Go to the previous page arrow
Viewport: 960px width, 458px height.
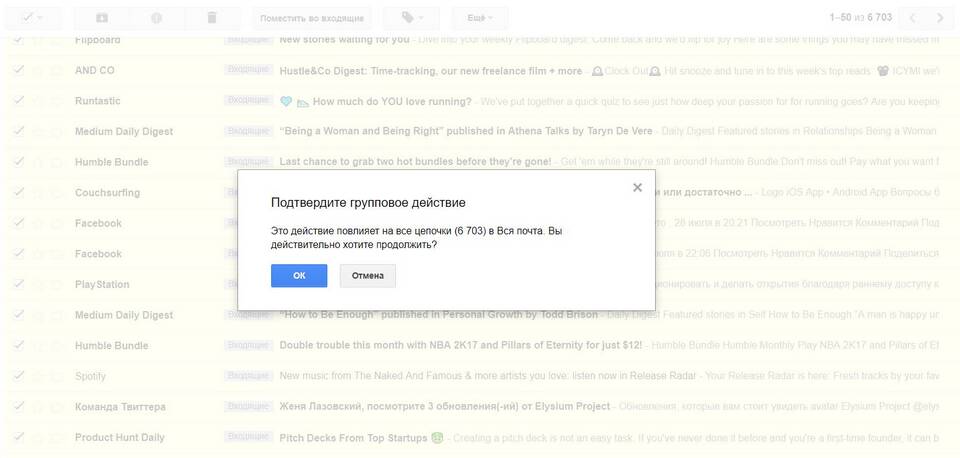(x=913, y=18)
